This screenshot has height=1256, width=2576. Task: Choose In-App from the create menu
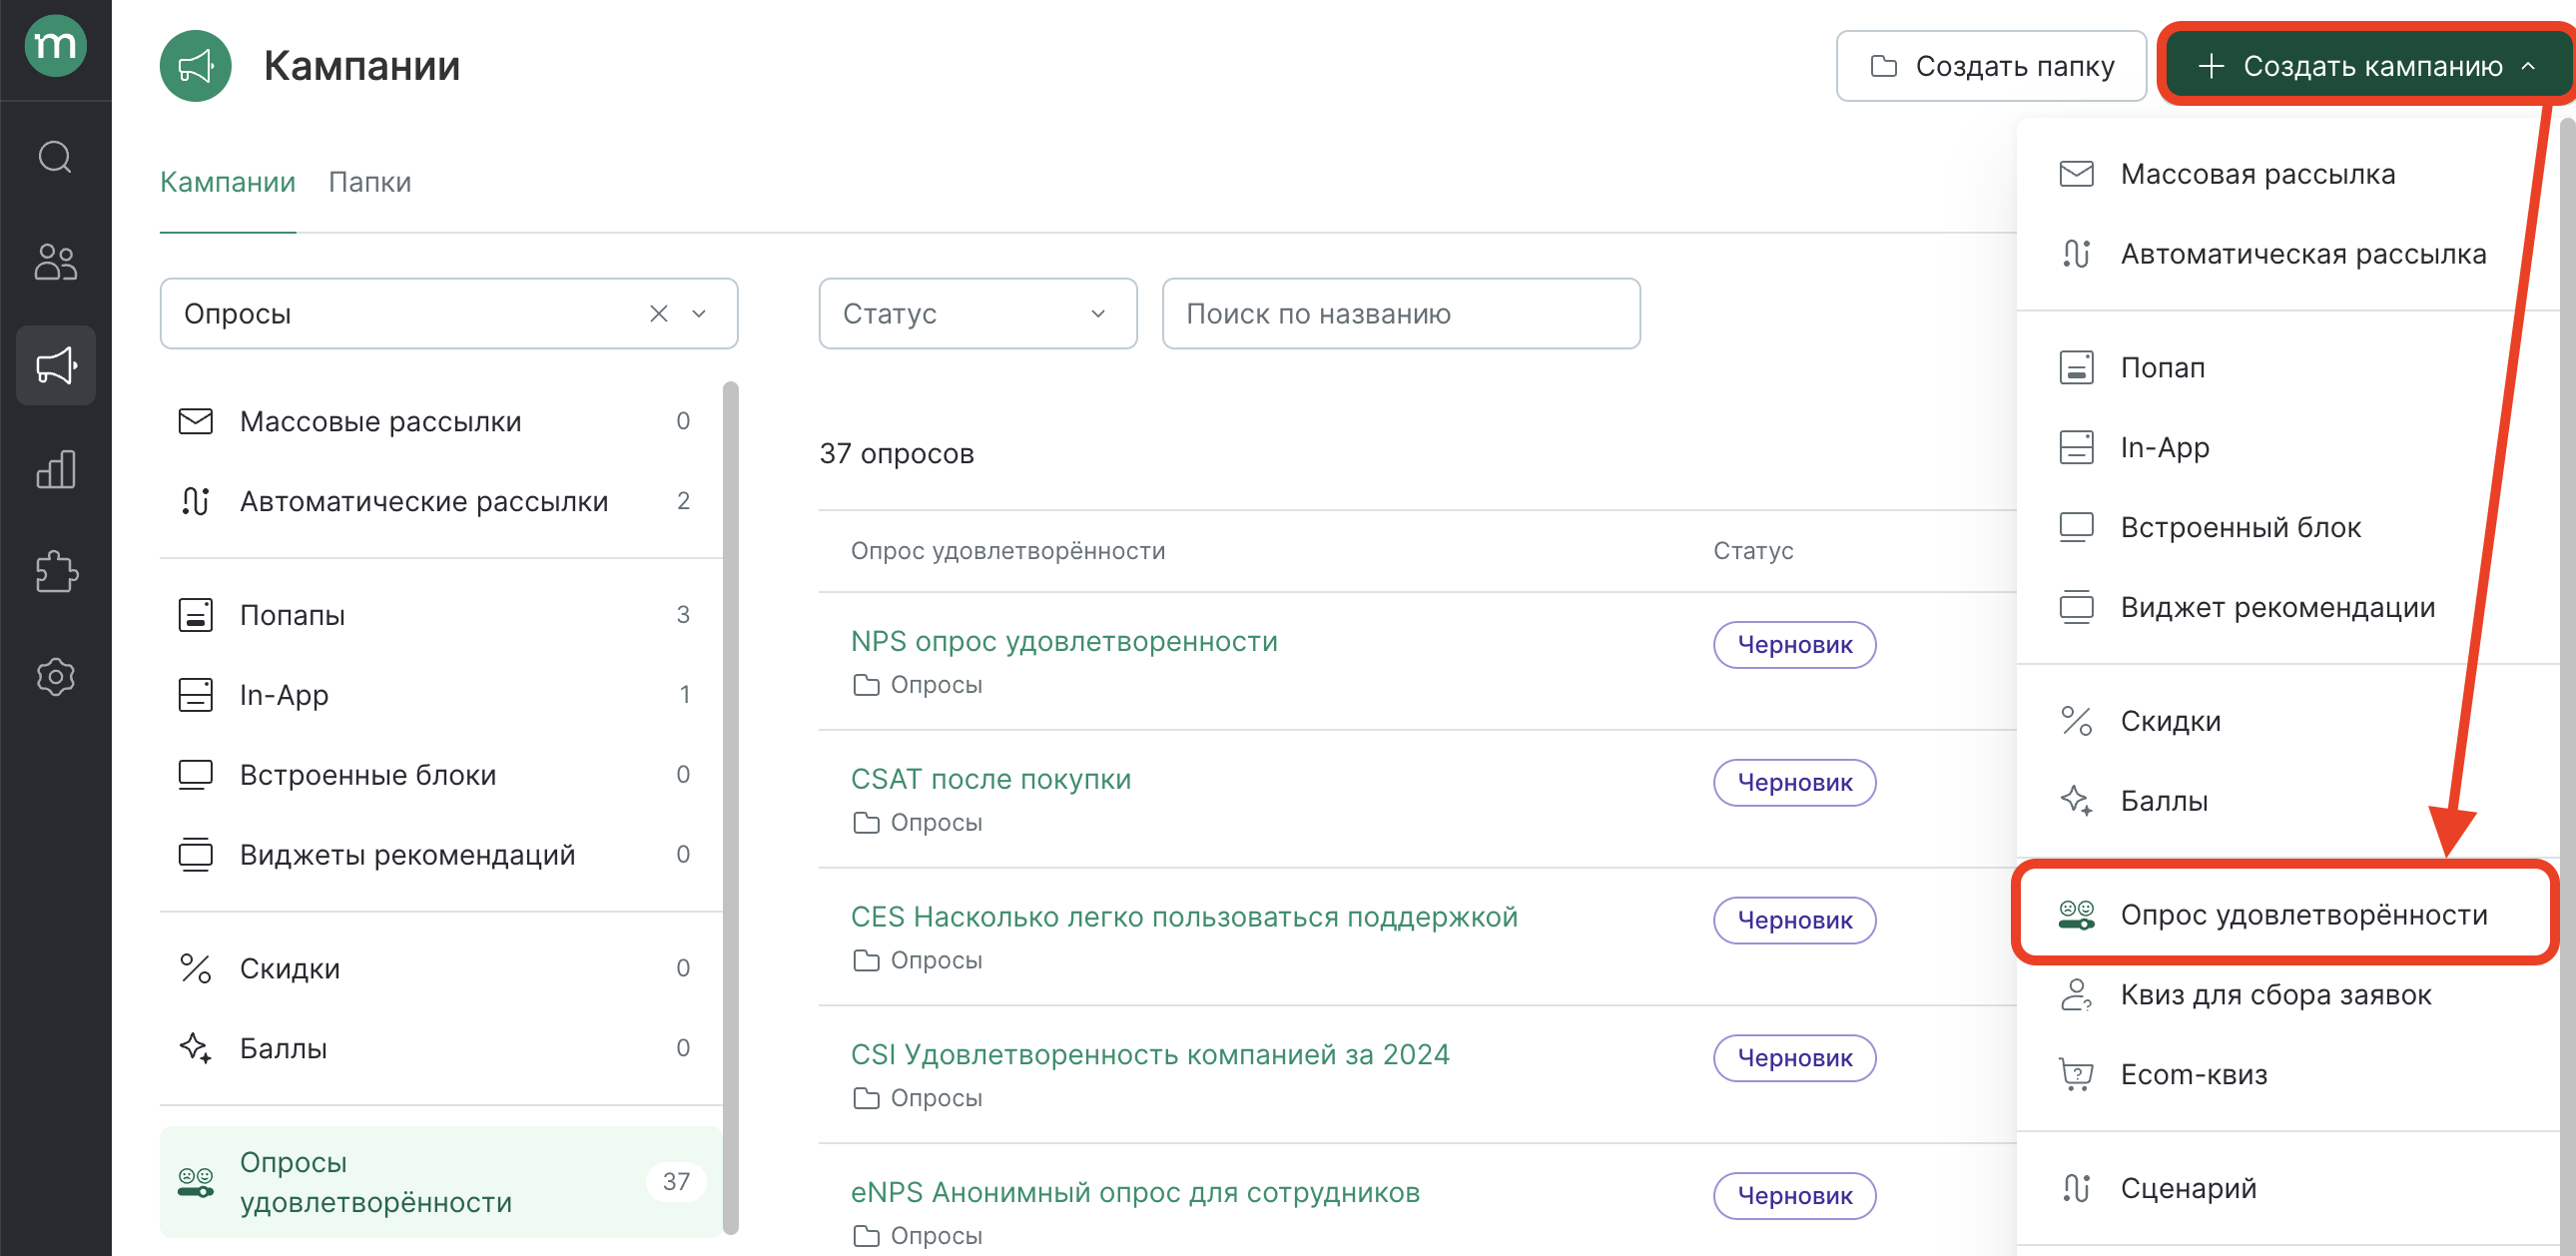click(2286, 448)
